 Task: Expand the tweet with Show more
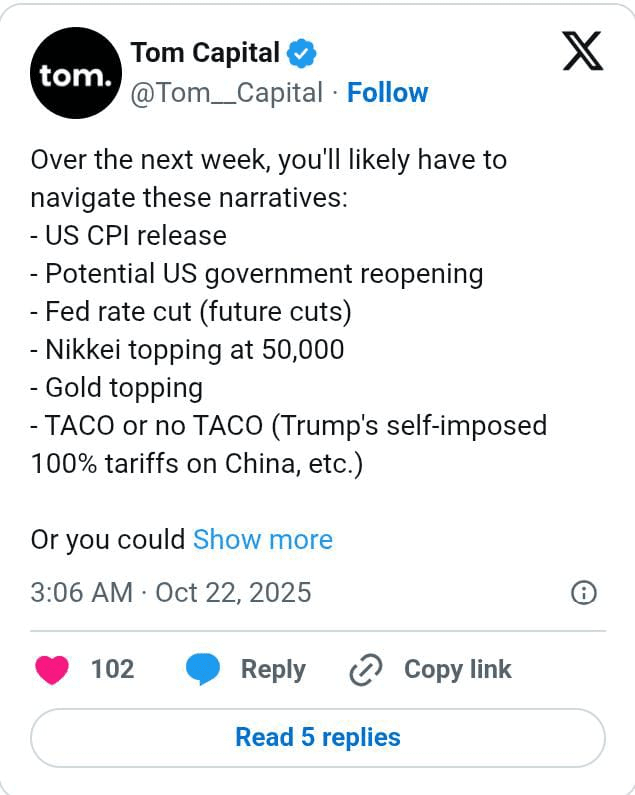click(263, 539)
